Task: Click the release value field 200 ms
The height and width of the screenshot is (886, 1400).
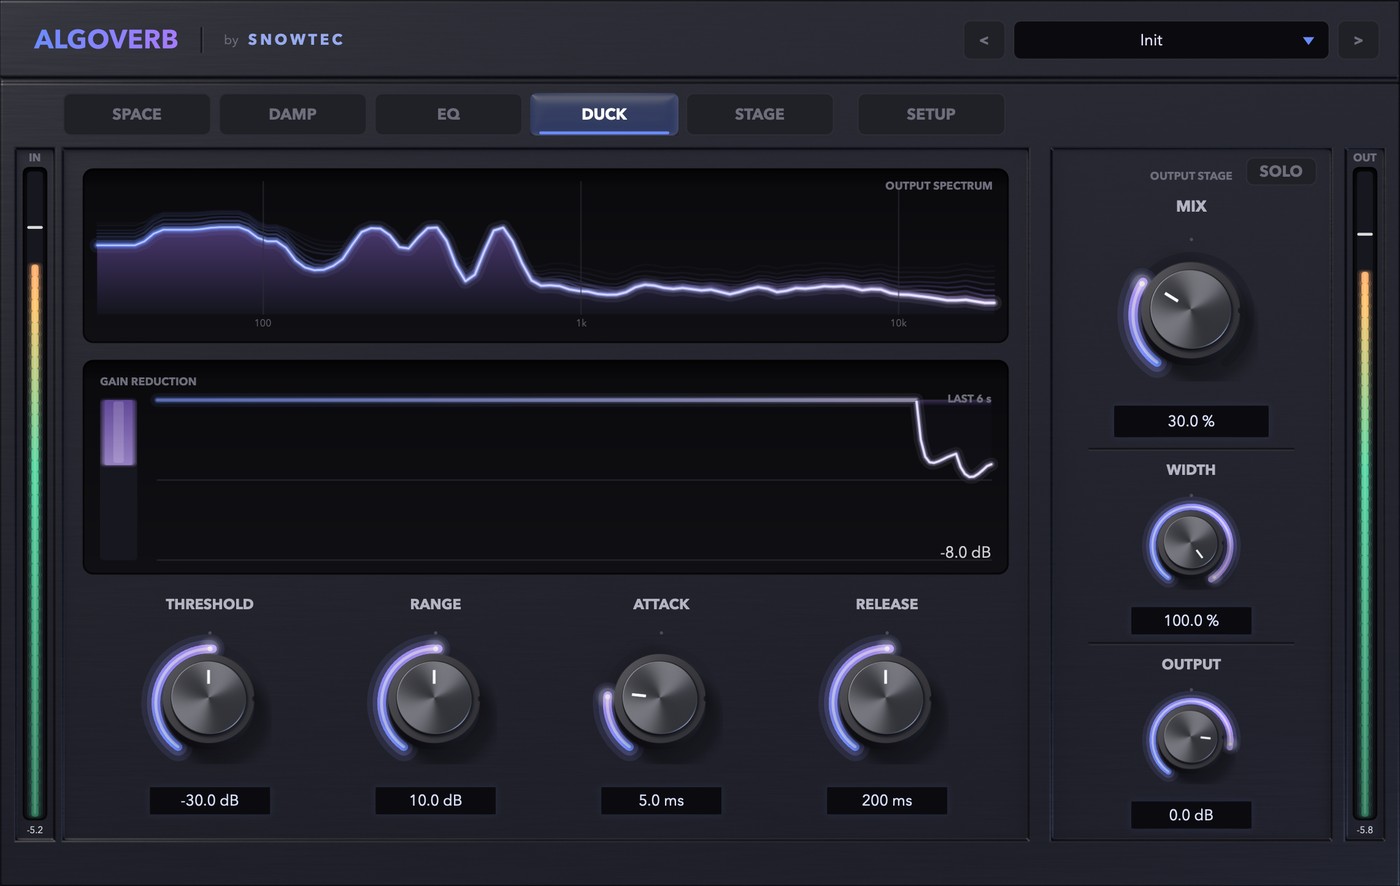Action: coord(887,800)
